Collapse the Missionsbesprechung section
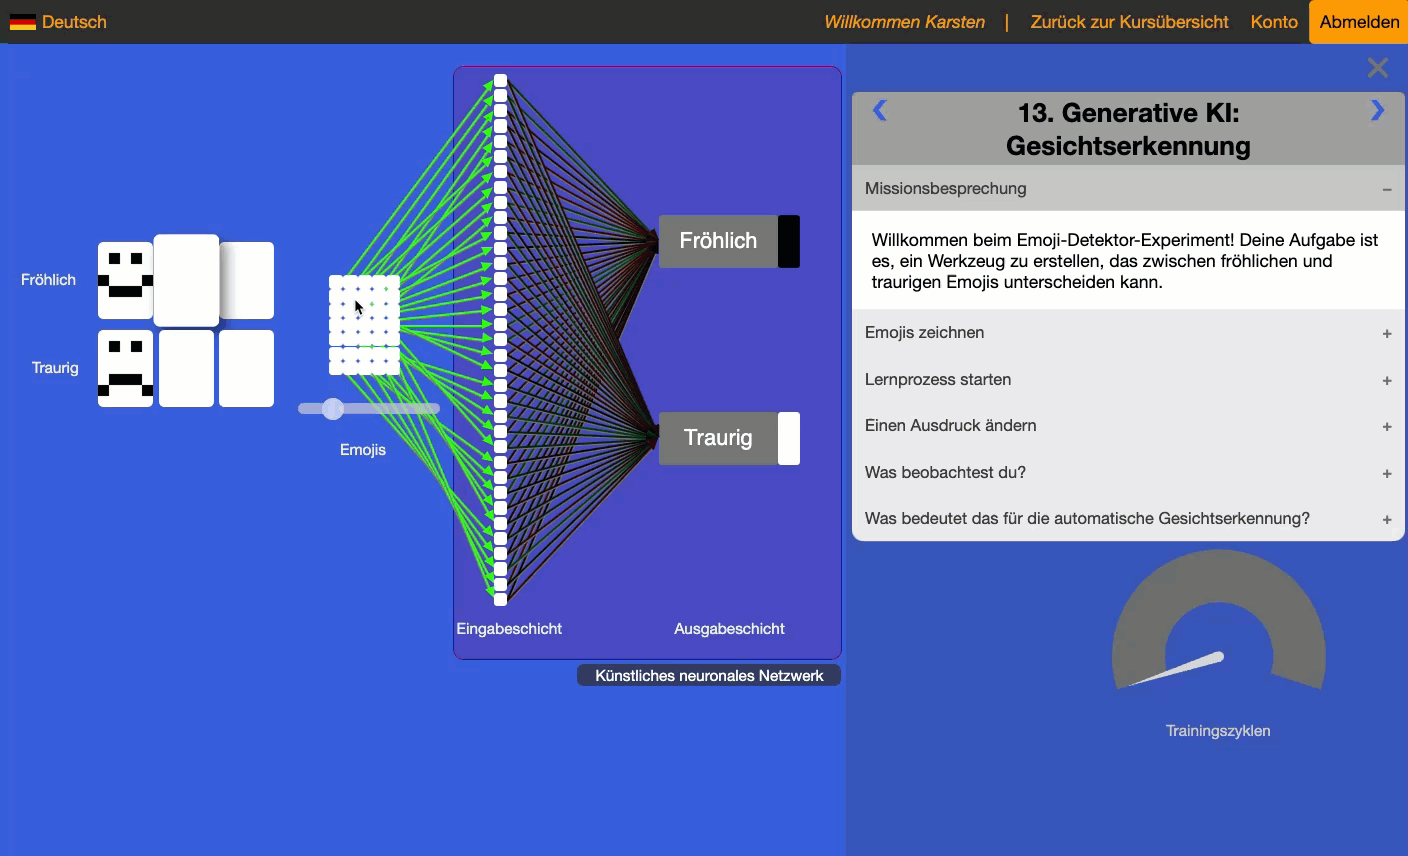 1128,188
